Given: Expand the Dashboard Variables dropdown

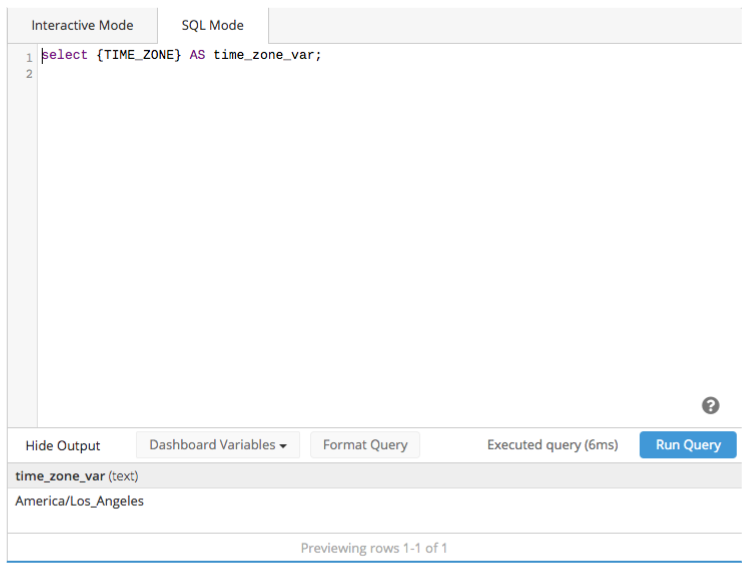Looking at the screenshot, I should [x=218, y=445].
